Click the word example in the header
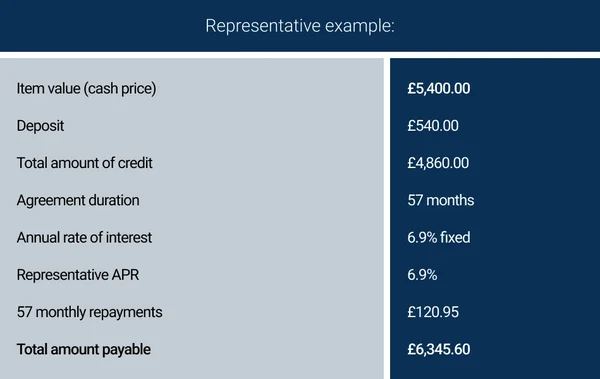Image resolution: width=600 pixels, height=379 pixels. (360, 26)
